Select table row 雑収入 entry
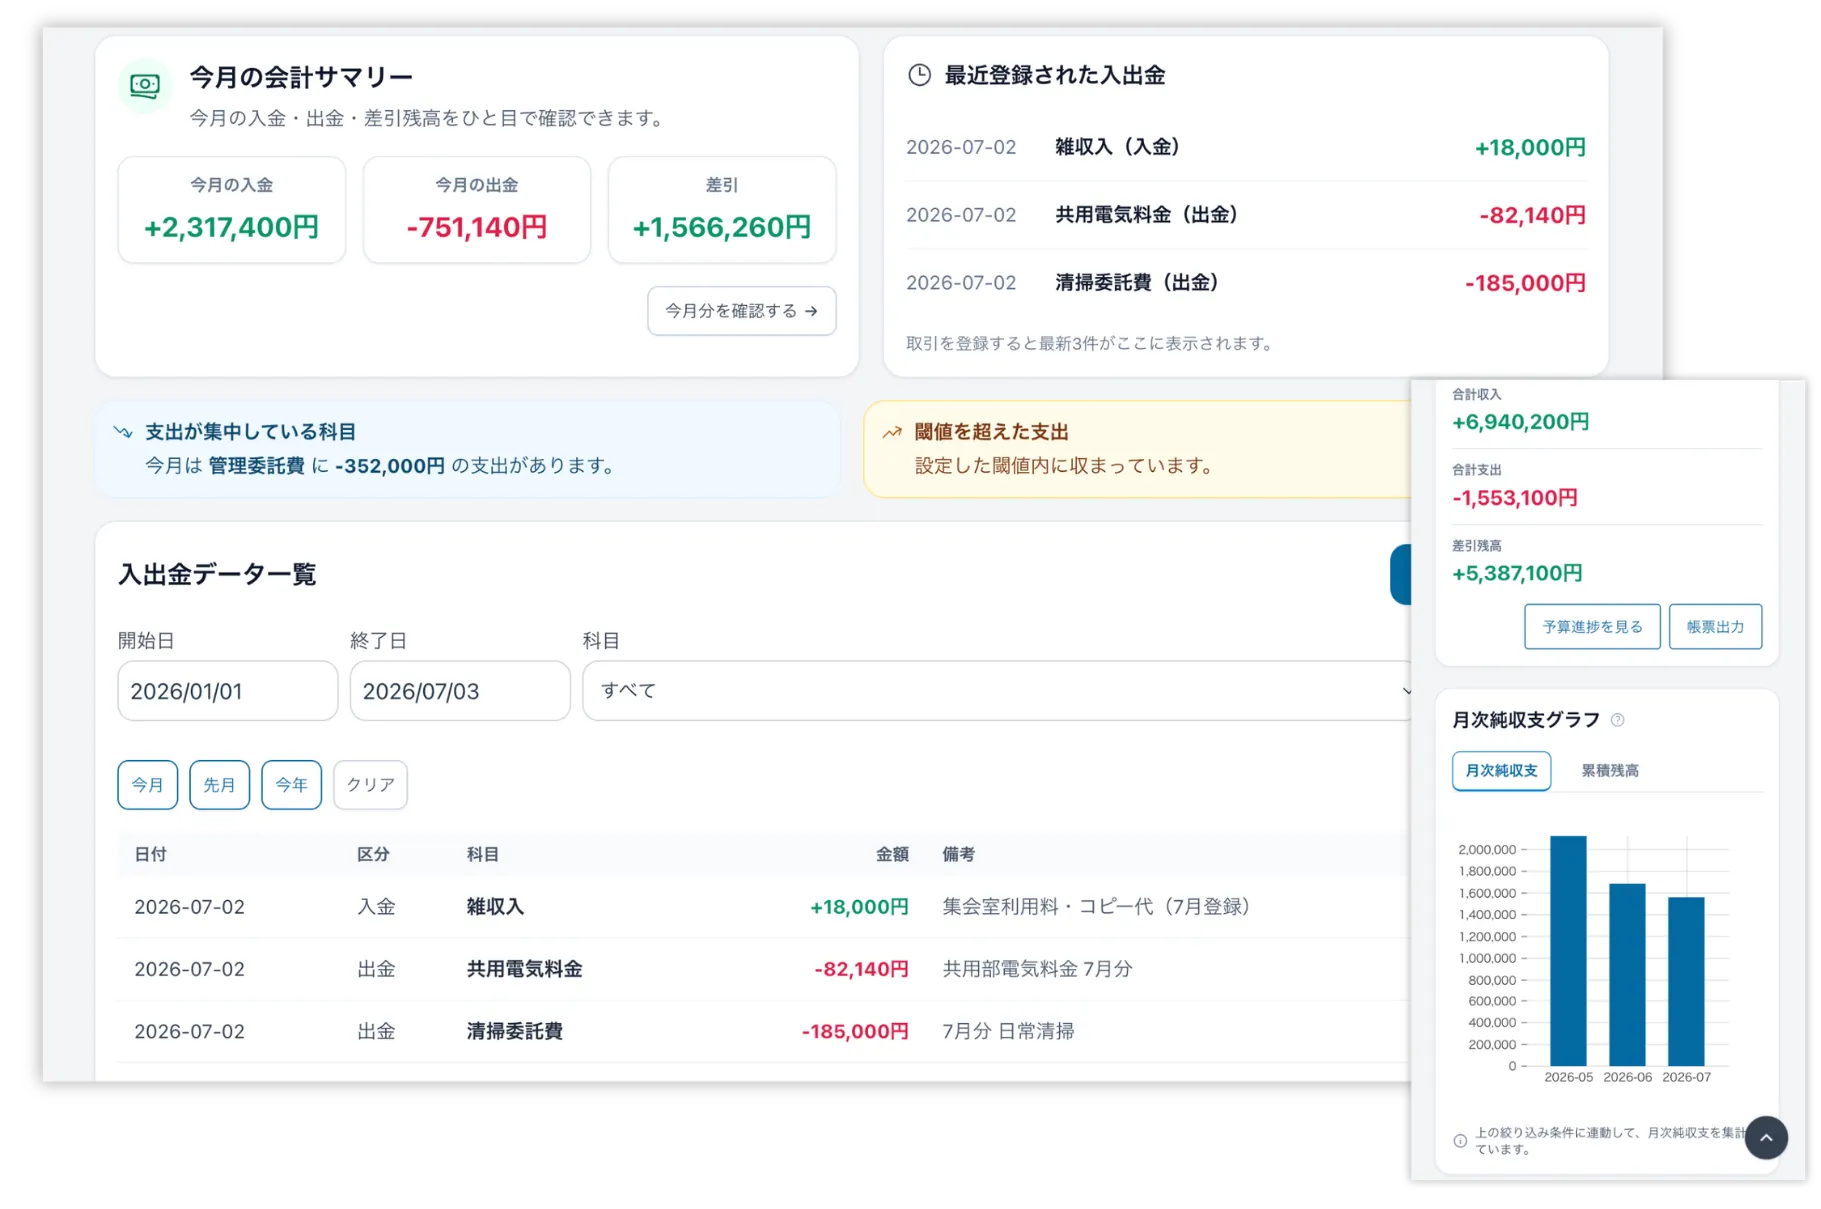Screen dimensions: 1821x1209 [x=765, y=907]
